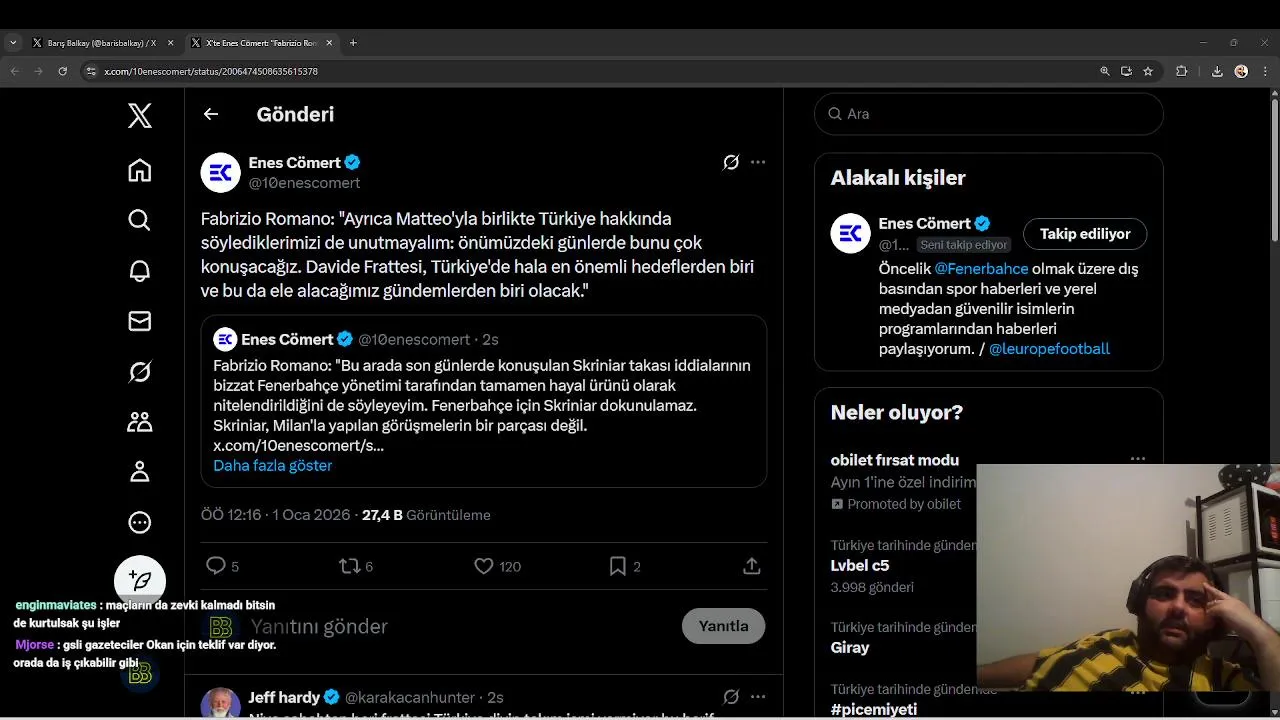Click the browser Forward button
Viewport: 1280px width, 720px height.
[x=38, y=71]
